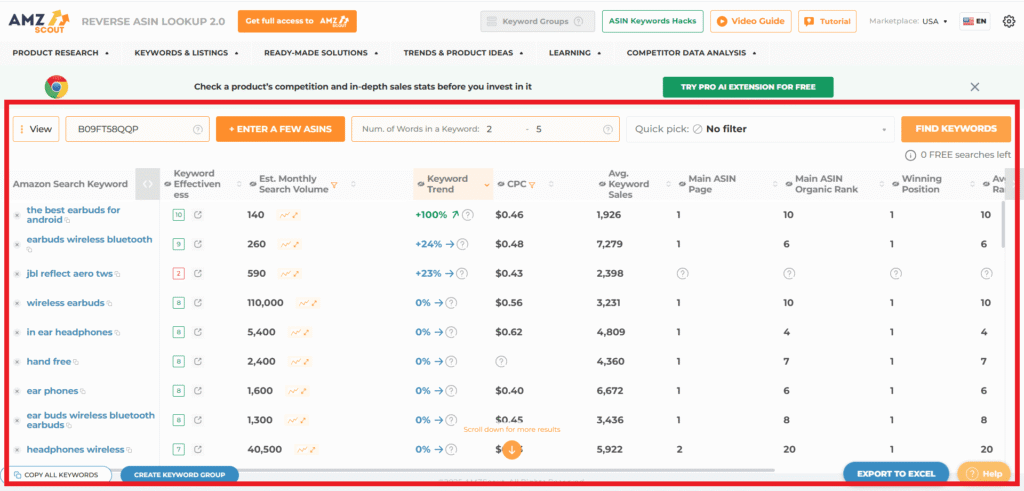Click 'Try Pro AI Extension for Free'
1024x491 pixels.
[x=748, y=87]
